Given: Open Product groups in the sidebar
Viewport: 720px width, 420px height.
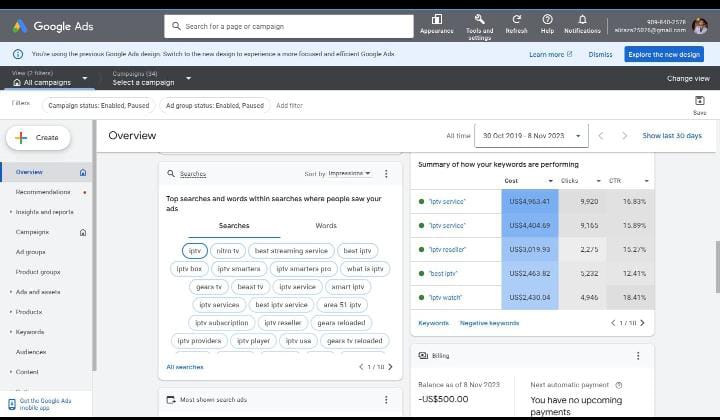Looking at the screenshot, I should pyautogui.click(x=38, y=272).
